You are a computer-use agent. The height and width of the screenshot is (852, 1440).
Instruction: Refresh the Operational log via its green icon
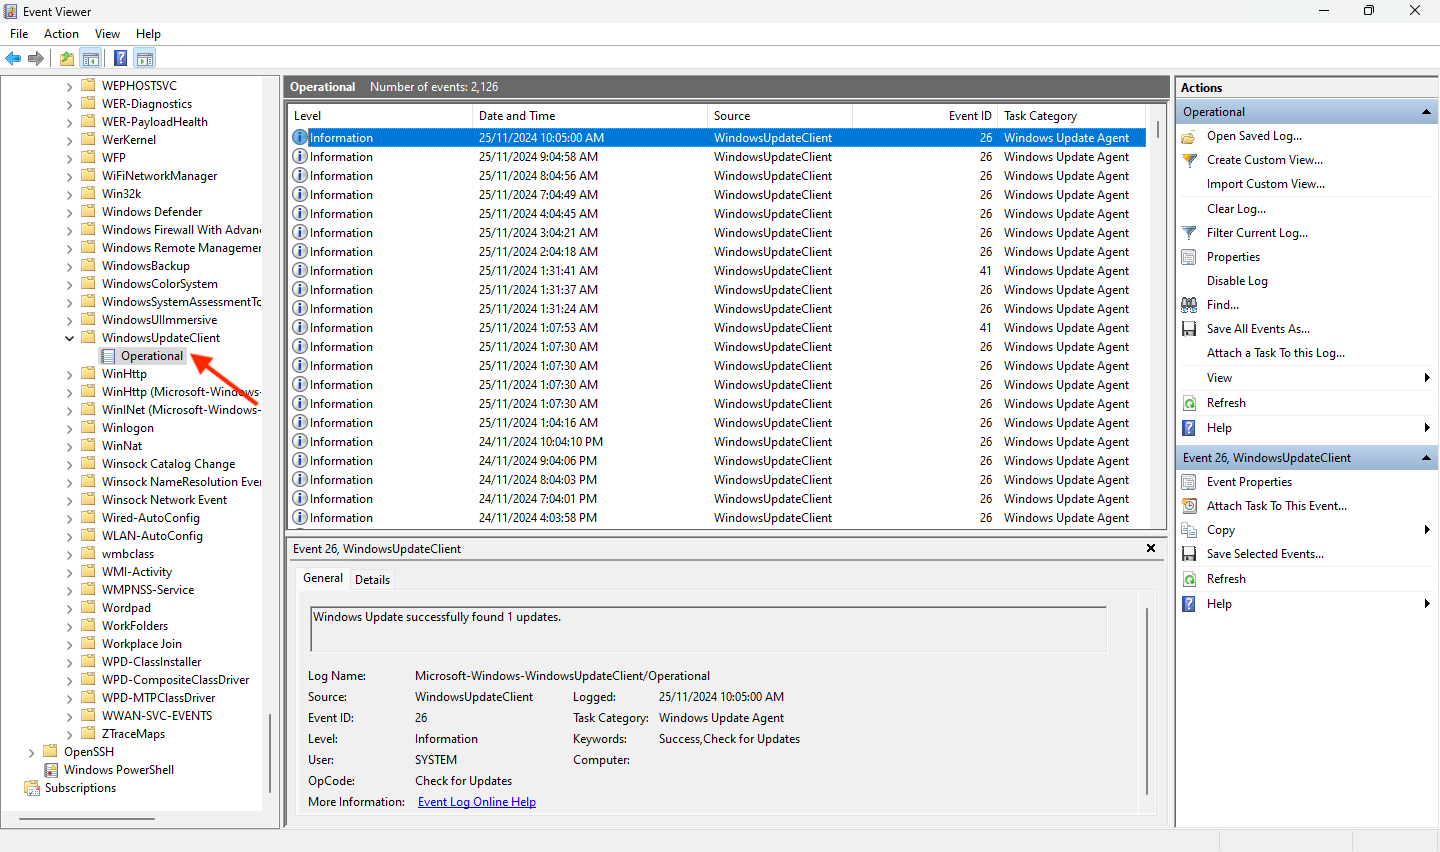1189,402
